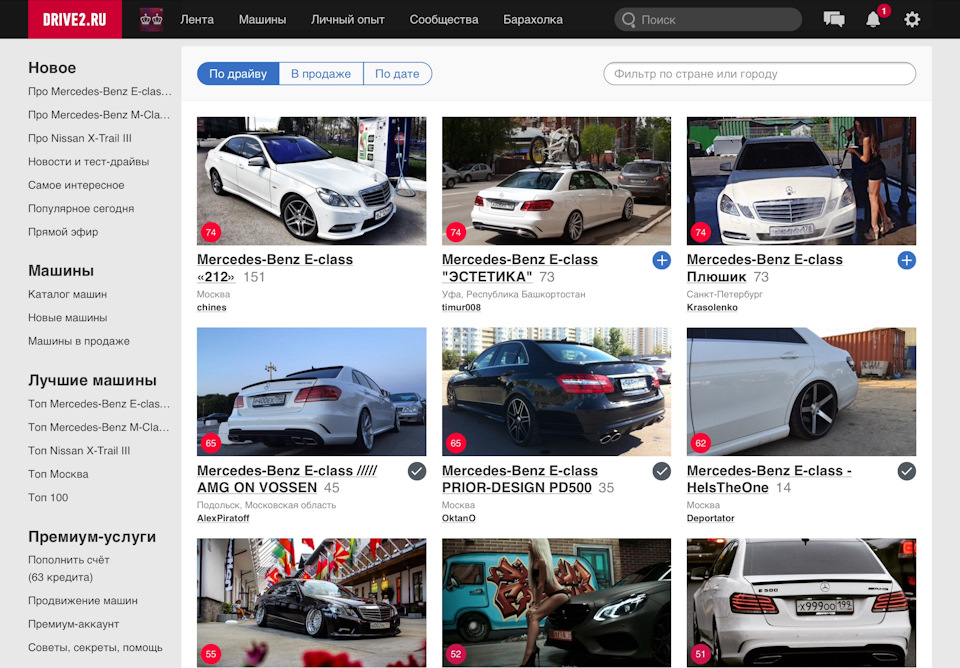Open "Премиум-аккаунт" link

click(x=73, y=624)
